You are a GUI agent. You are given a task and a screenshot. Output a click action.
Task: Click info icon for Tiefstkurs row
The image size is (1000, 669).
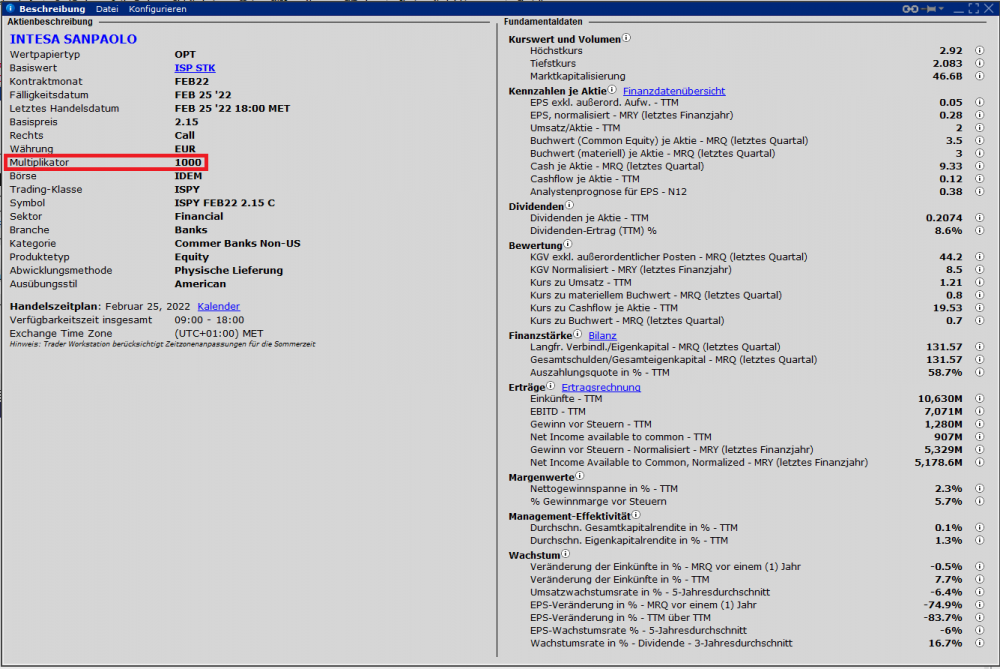pos(980,63)
